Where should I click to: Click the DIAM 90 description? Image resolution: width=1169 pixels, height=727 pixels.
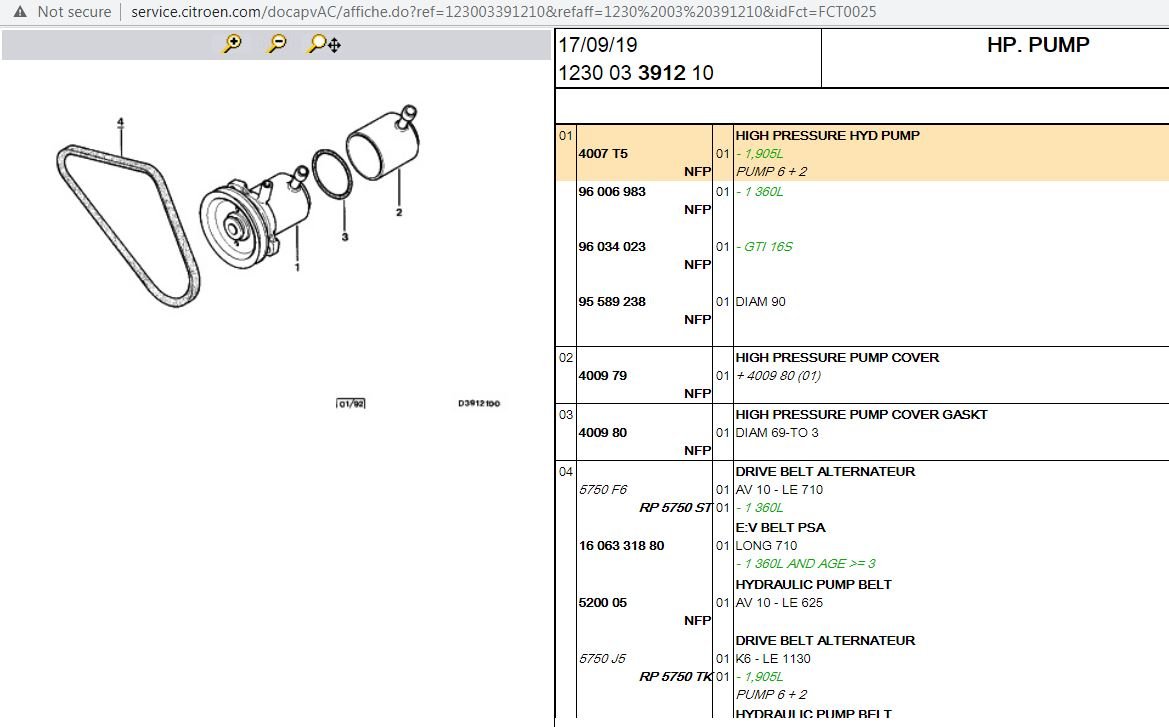[760, 302]
